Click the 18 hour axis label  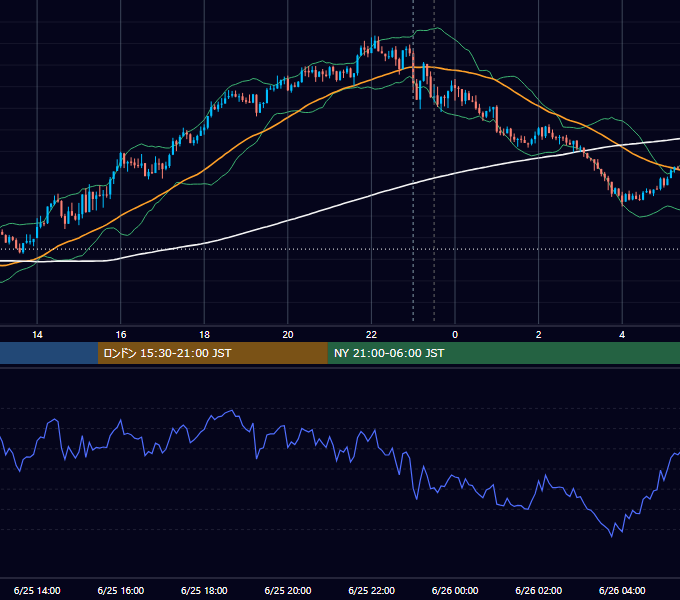pyautogui.click(x=204, y=335)
